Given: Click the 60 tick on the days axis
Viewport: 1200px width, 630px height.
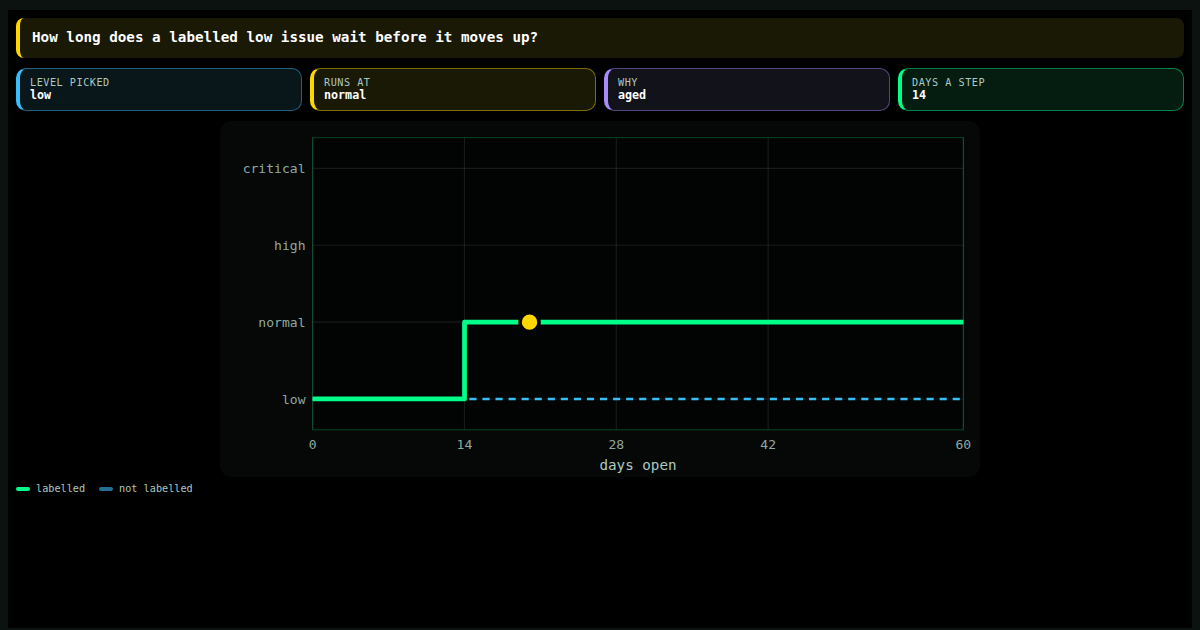Looking at the screenshot, I should (x=963, y=445).
